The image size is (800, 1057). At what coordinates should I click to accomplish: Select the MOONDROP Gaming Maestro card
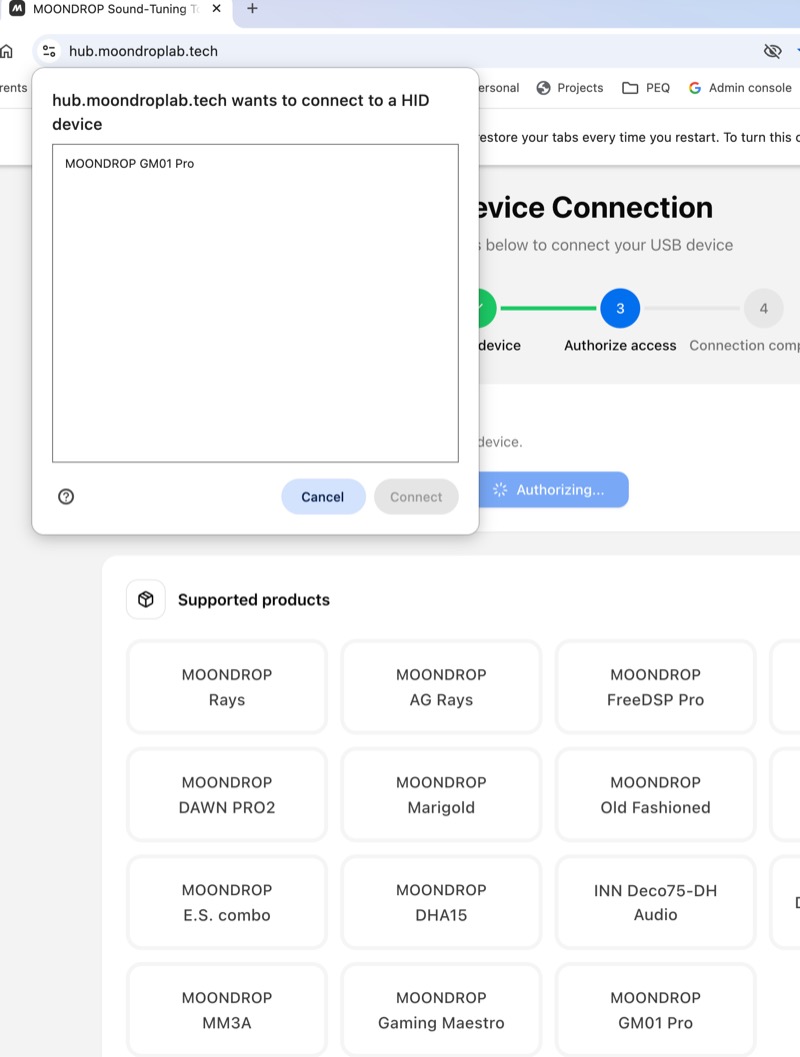441,1010
